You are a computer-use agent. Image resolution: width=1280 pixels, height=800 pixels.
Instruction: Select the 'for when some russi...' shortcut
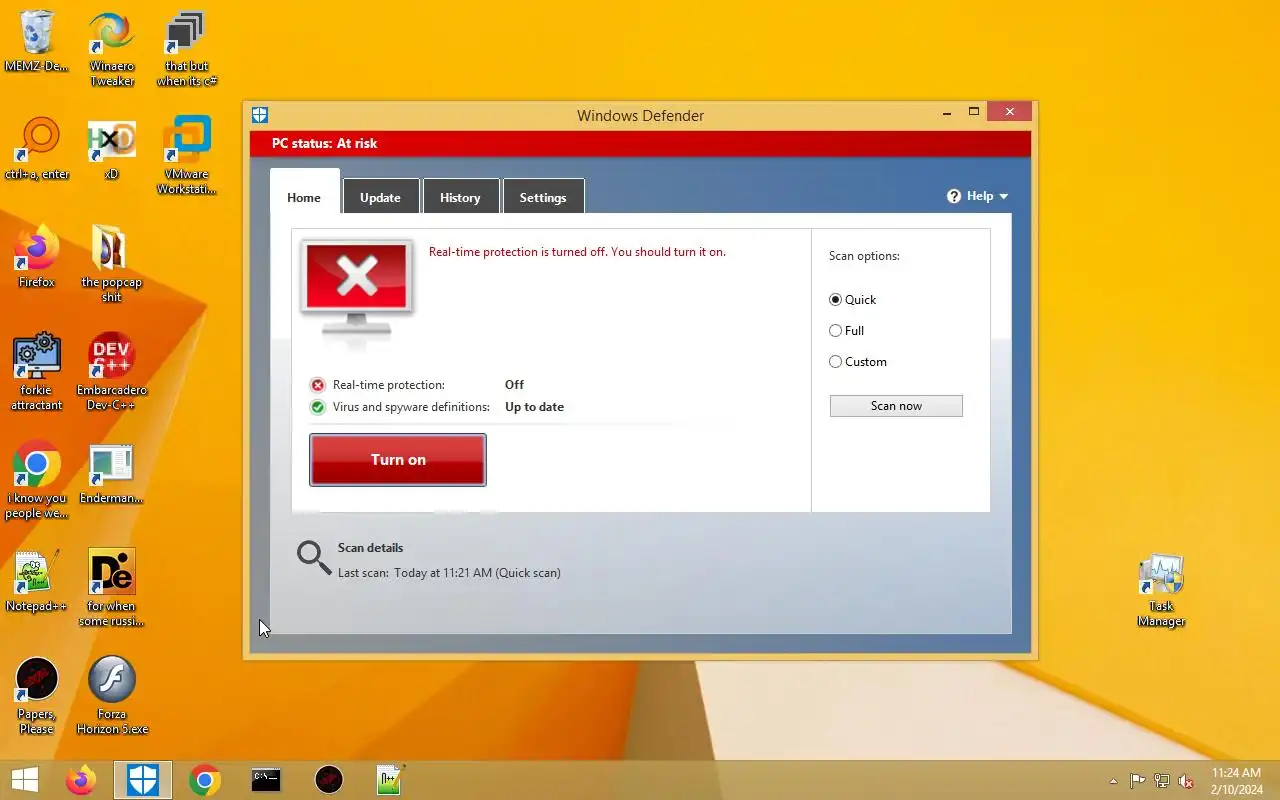point(111,589)
